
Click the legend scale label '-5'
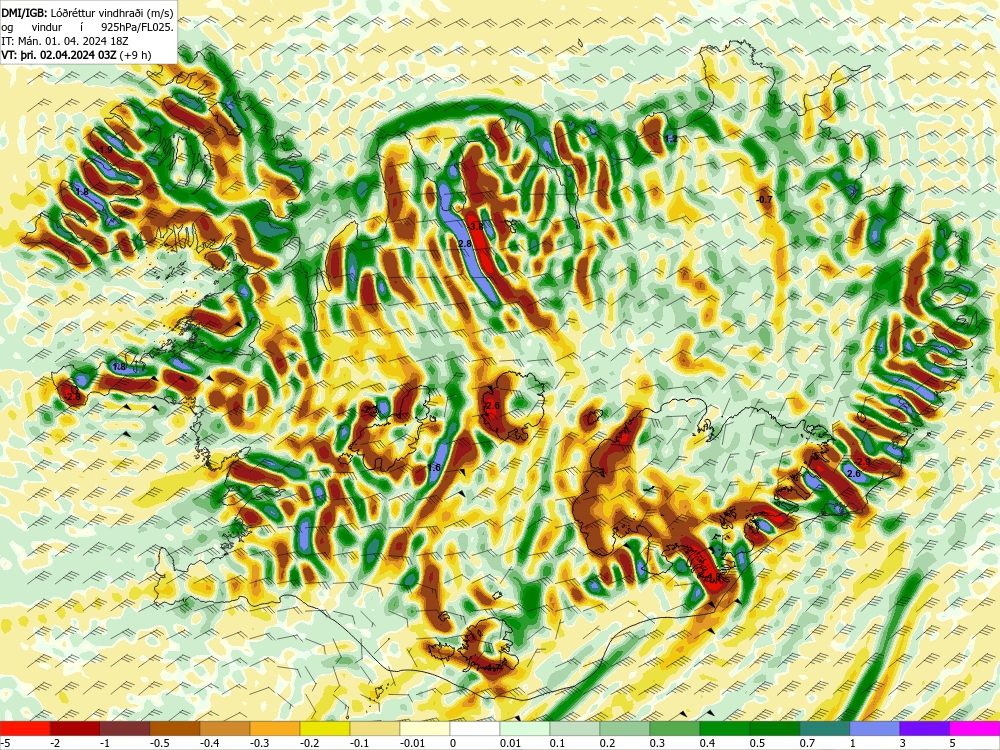pyautogui.click(x=4, y=743)
